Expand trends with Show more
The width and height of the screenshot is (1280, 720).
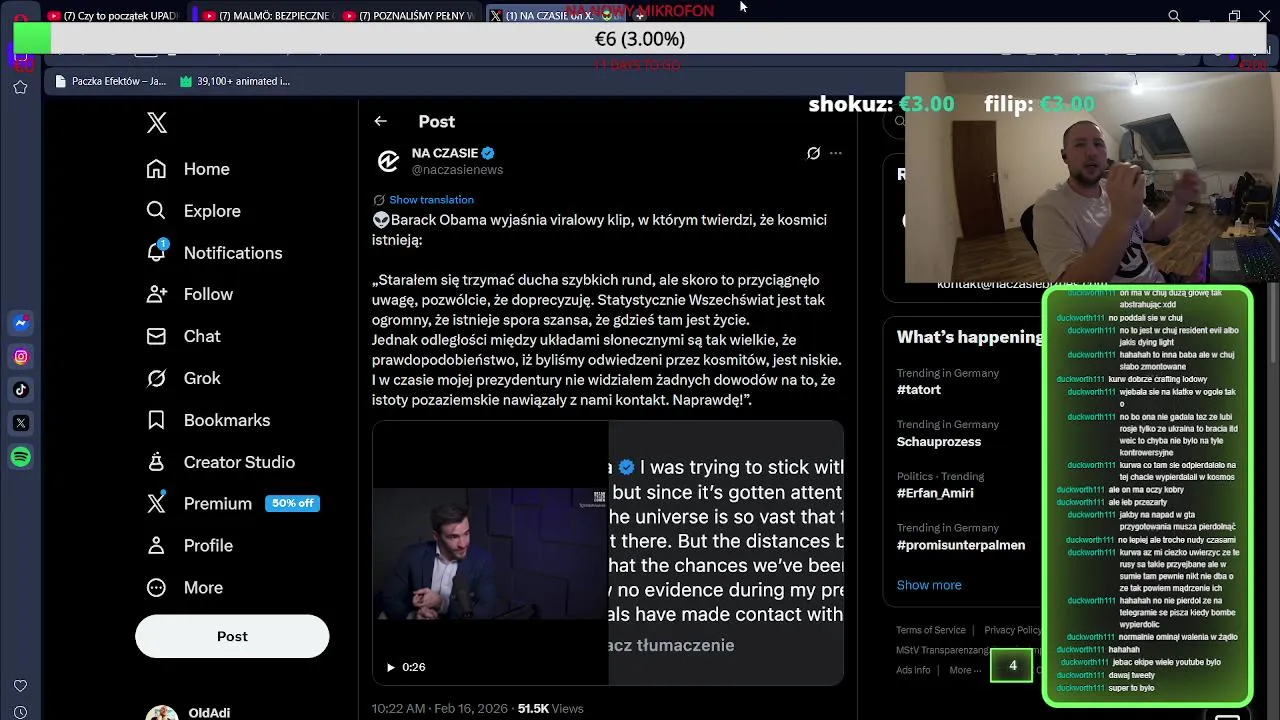[x=929, y=585]
